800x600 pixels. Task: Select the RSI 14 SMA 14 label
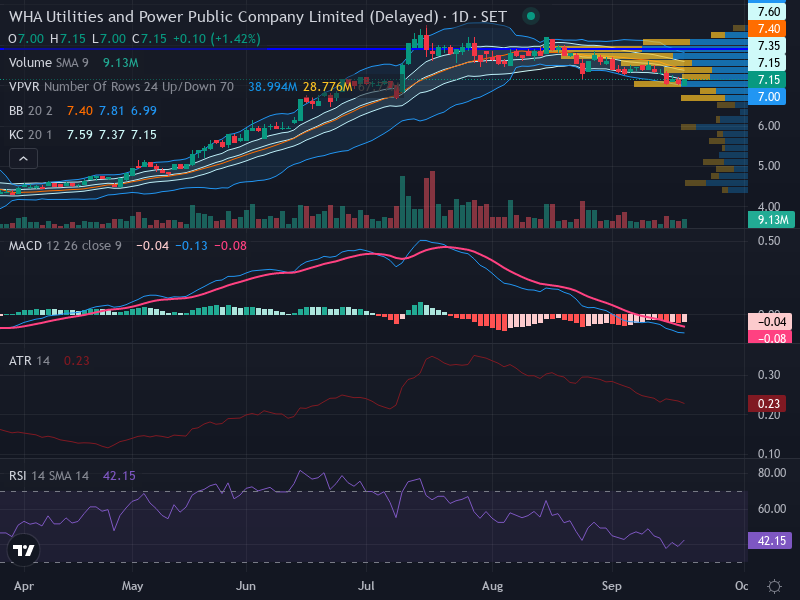point(49,476)
